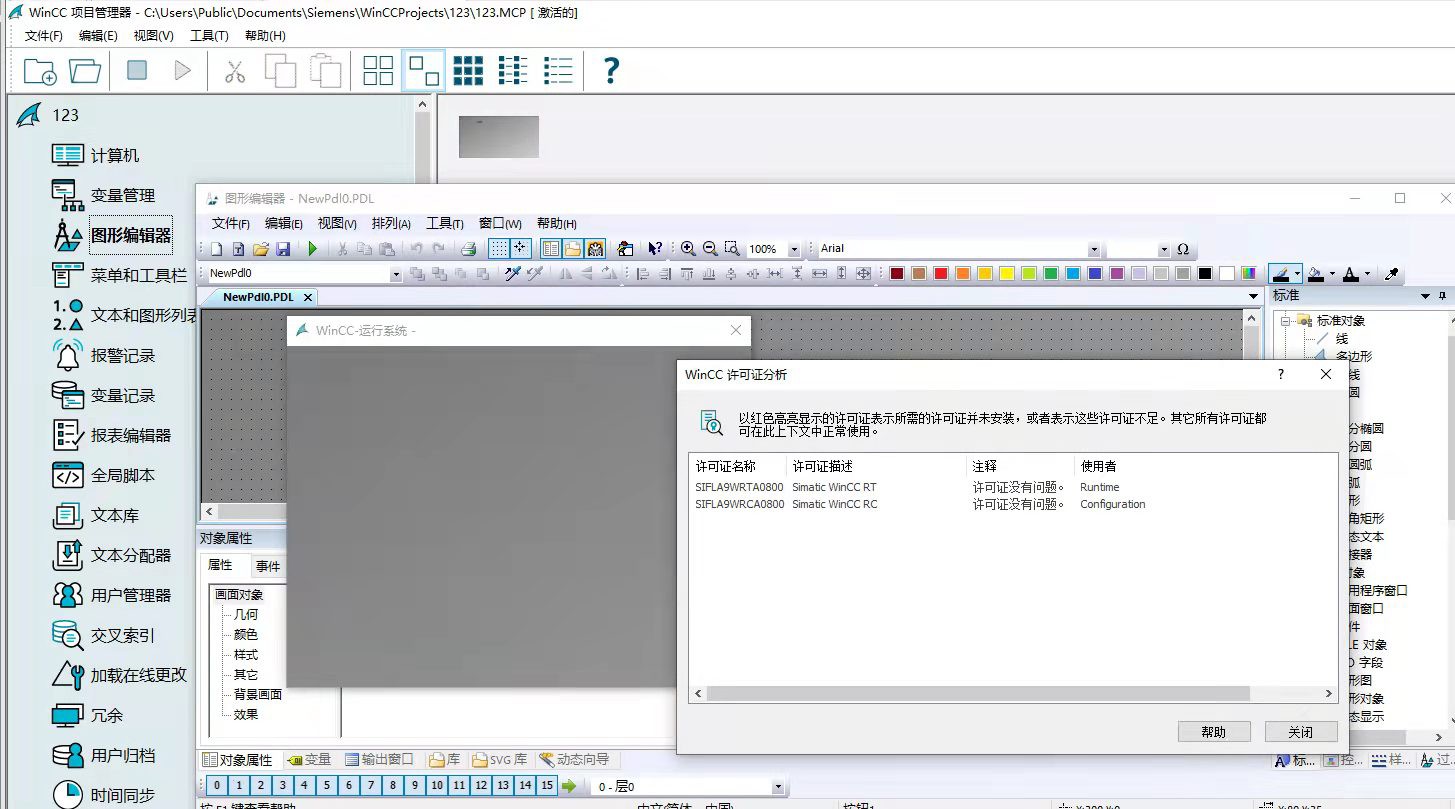Click the eyedropper color picker icon
Image resolution: width=1455 pixels, height=809 pixels.
coord(1391,274)
